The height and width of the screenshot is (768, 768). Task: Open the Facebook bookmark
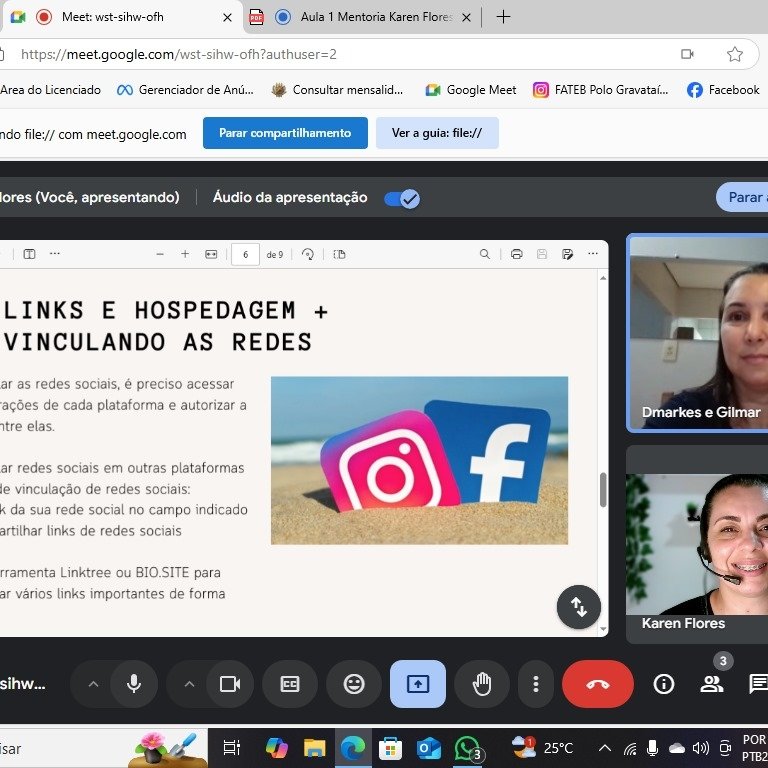723,90
